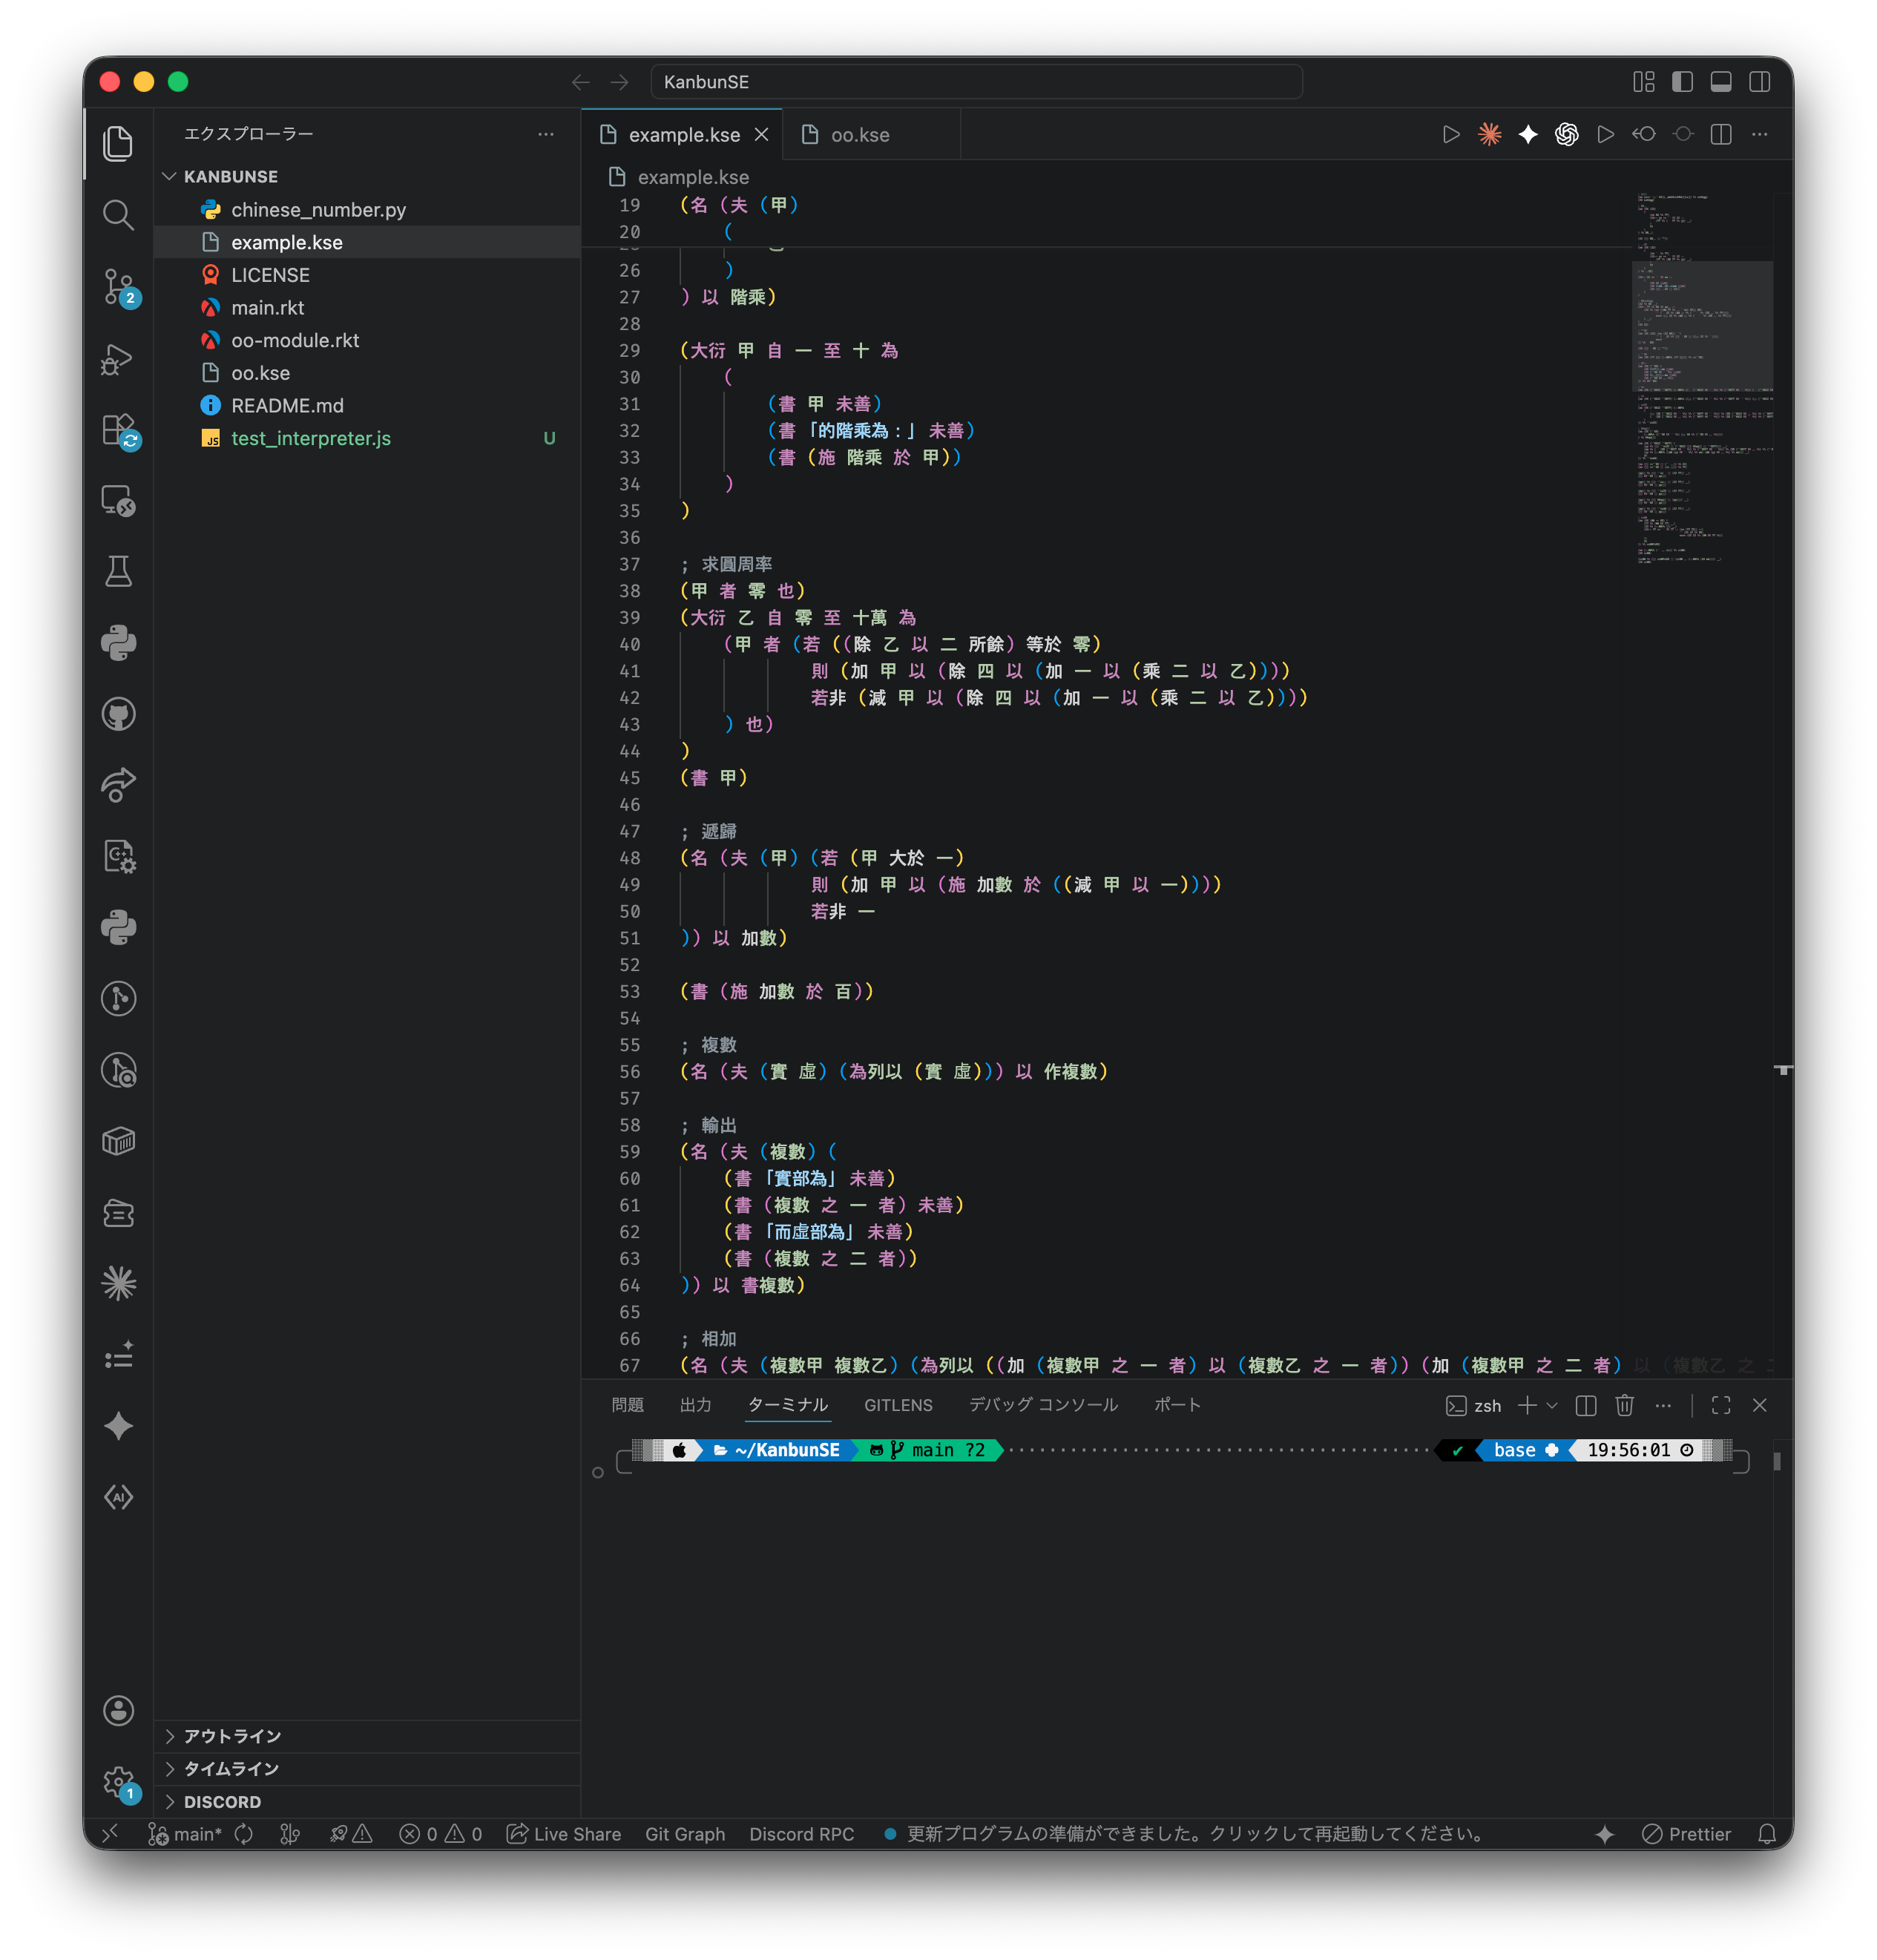Click Git Graph in status bar

[684, 1833]
